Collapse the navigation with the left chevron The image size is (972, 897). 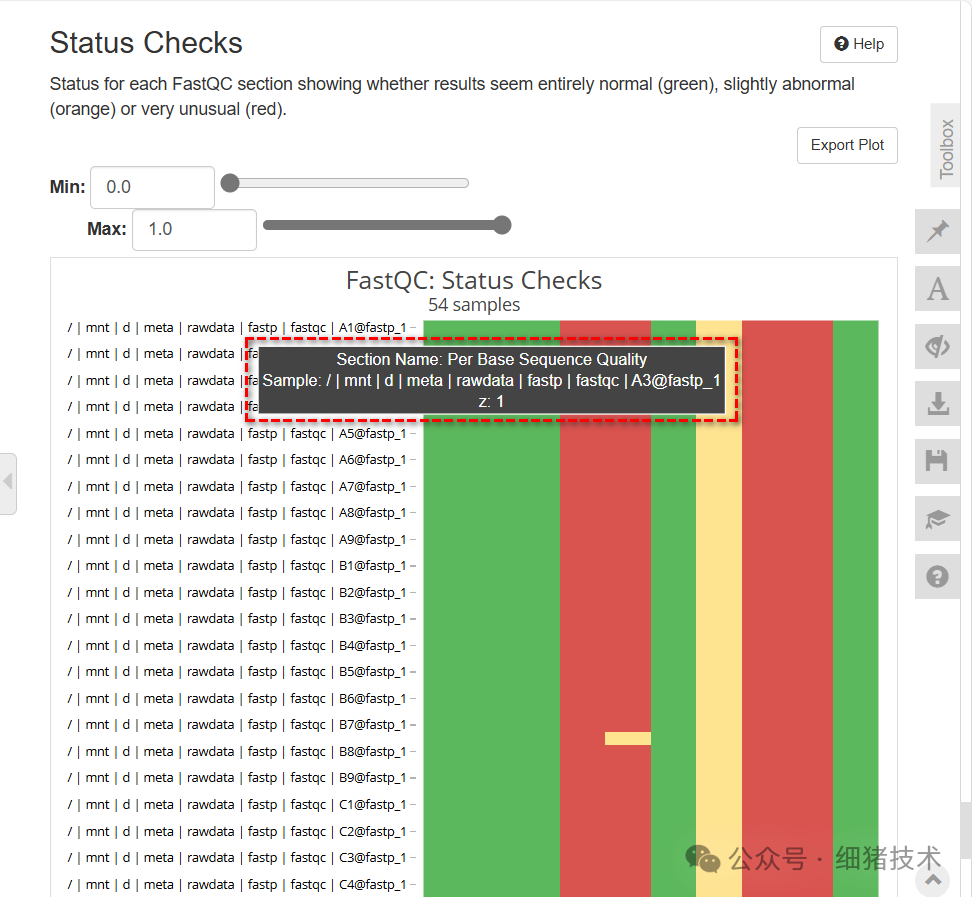8,483
